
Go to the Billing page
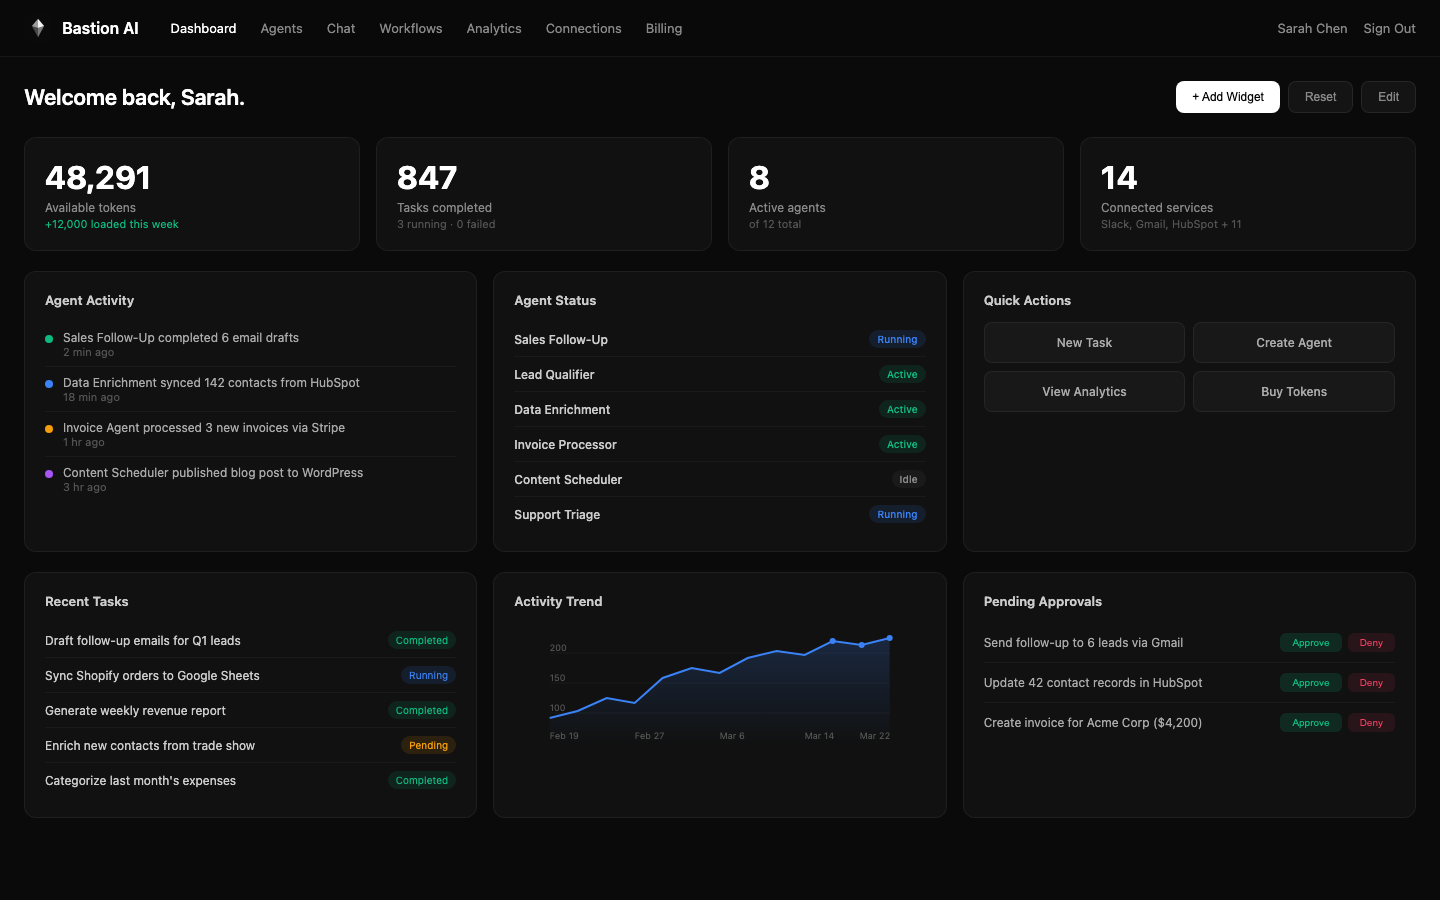(x=663, y=28)
